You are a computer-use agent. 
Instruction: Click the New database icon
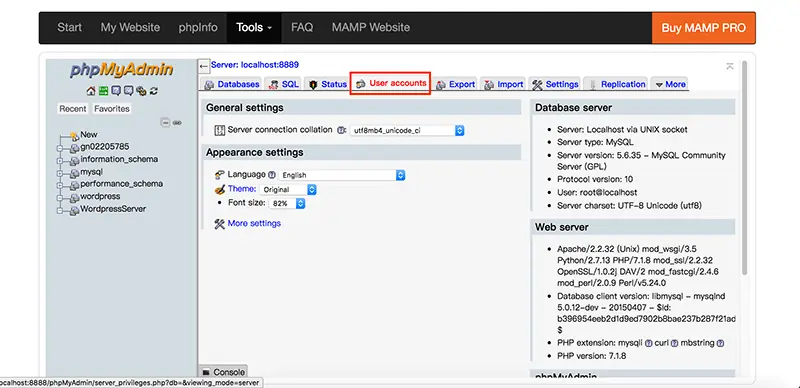(x=74, y=135)
